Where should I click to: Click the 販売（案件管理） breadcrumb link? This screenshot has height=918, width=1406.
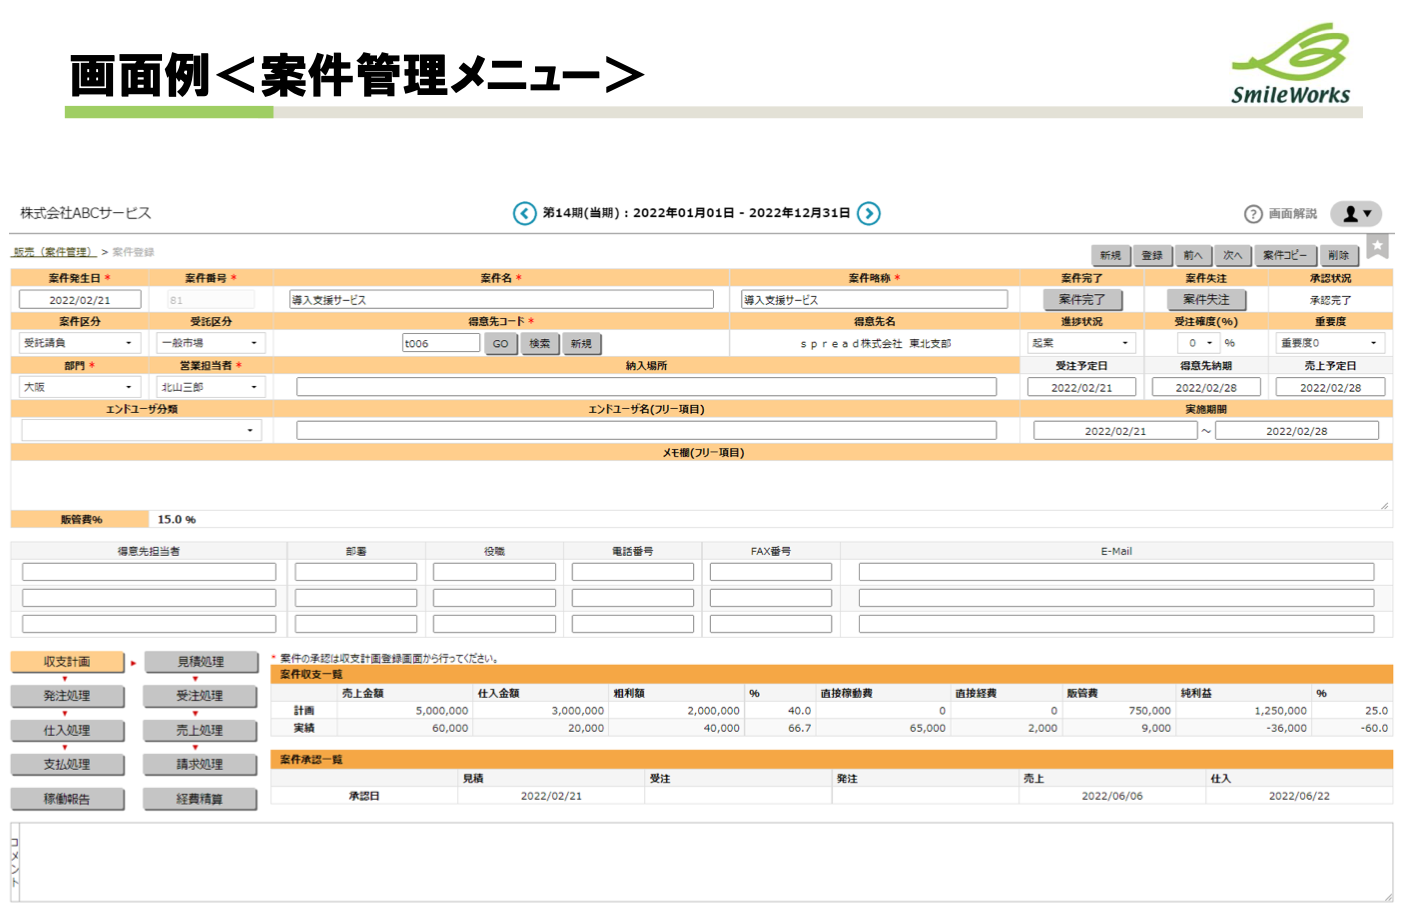pyautogui.click(x=54, y=252)
